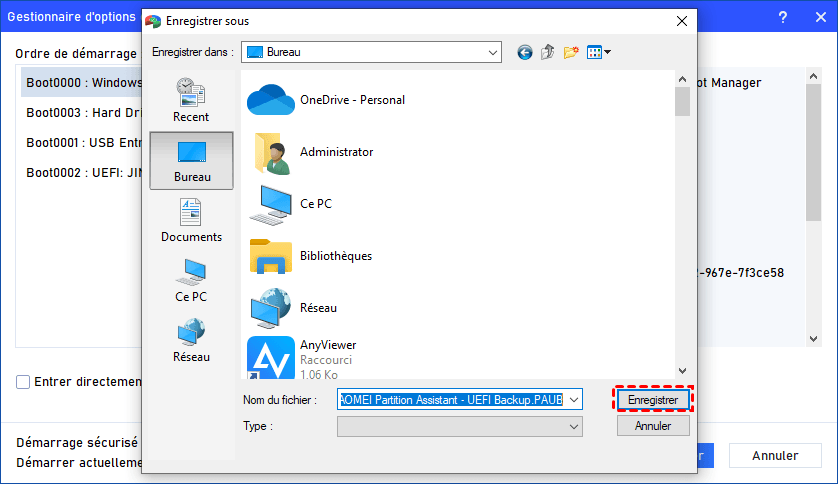Select Ce PC in the places sidebar
Viewport: 838px width, 484px height.
coord(191,280)
